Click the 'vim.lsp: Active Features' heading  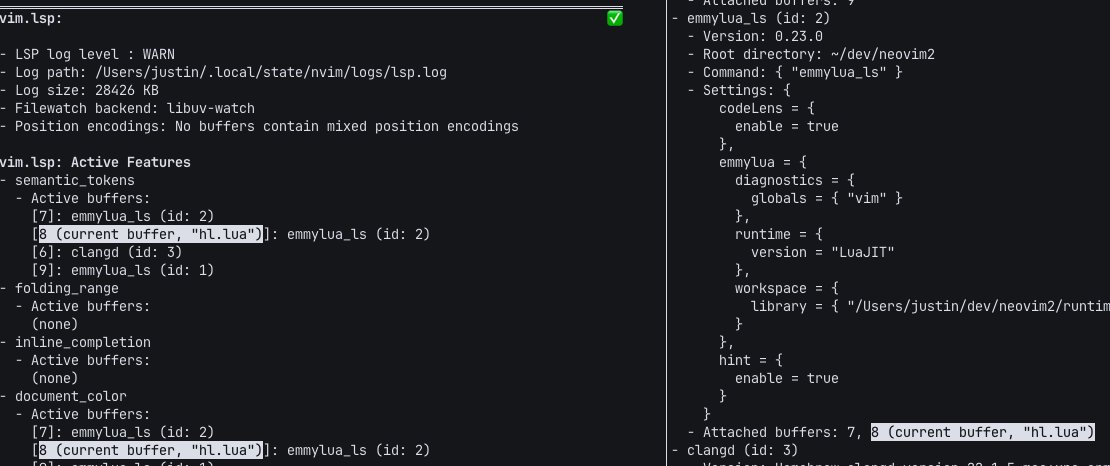tap(95, 162)
